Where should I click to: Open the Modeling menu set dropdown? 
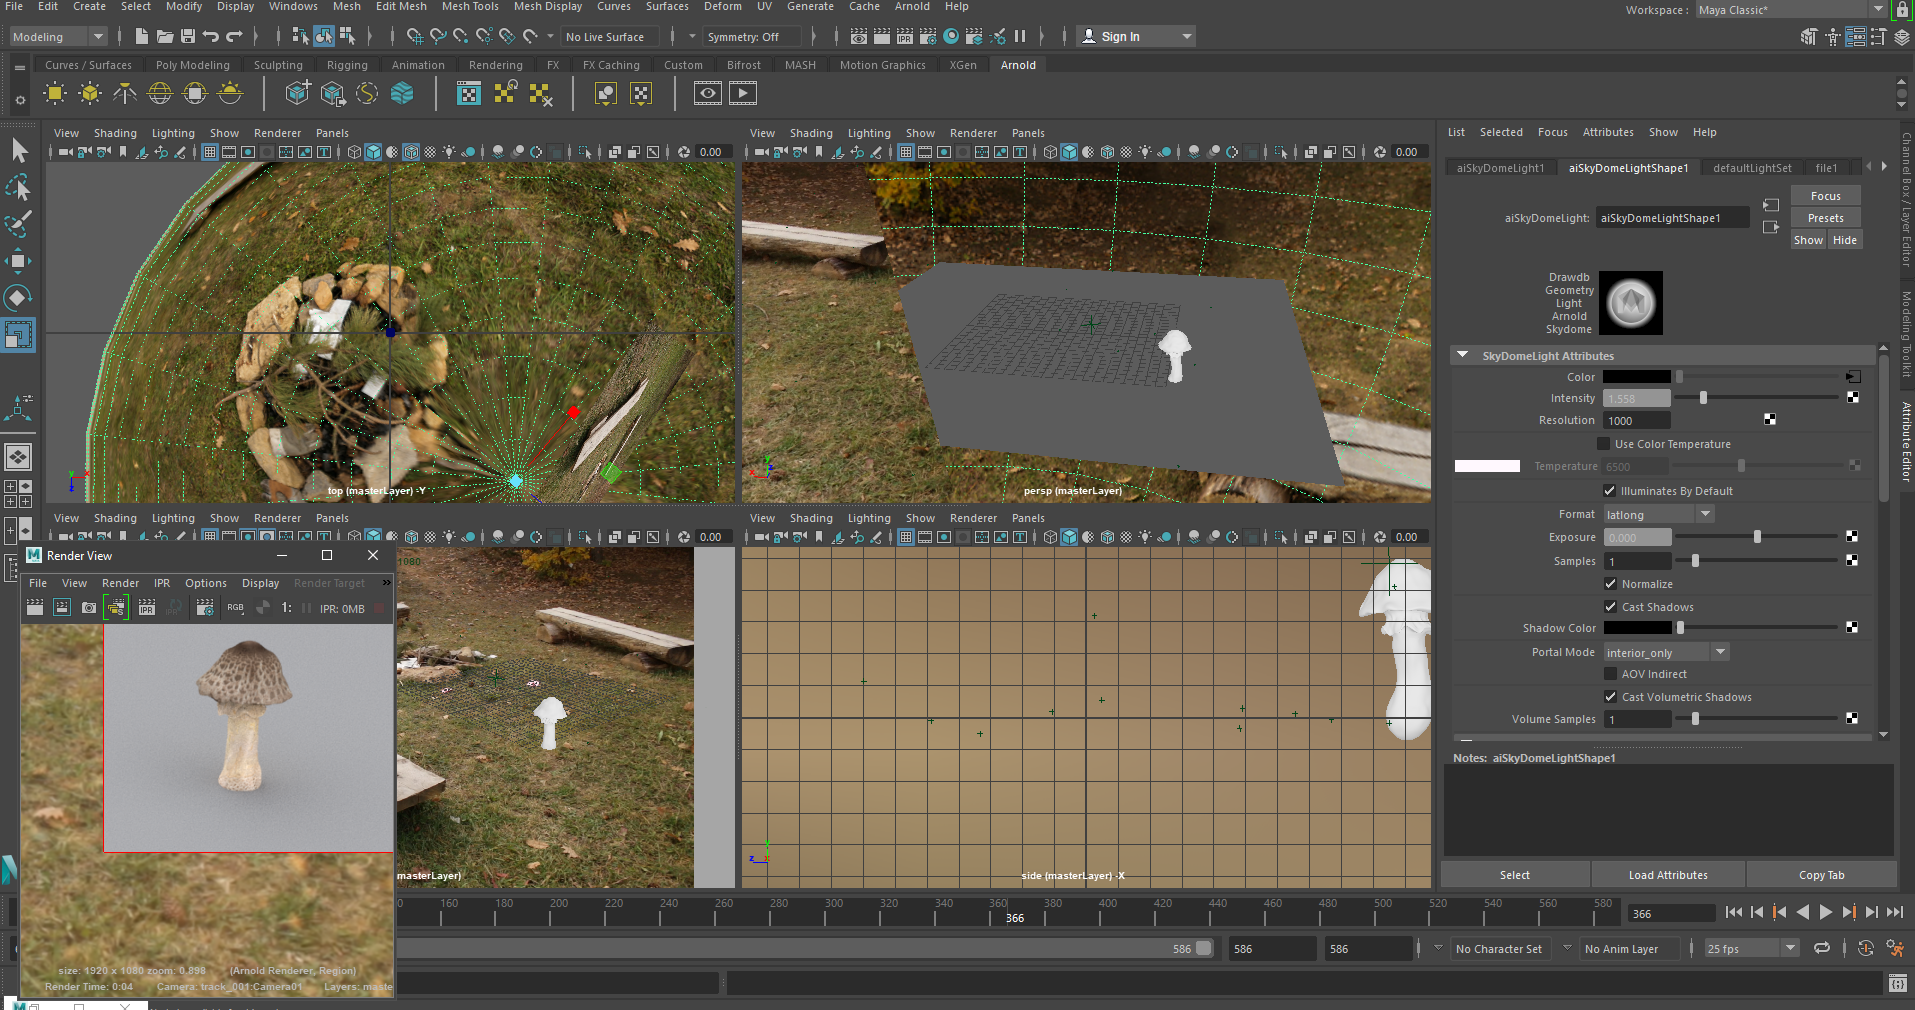click(58, 37)
